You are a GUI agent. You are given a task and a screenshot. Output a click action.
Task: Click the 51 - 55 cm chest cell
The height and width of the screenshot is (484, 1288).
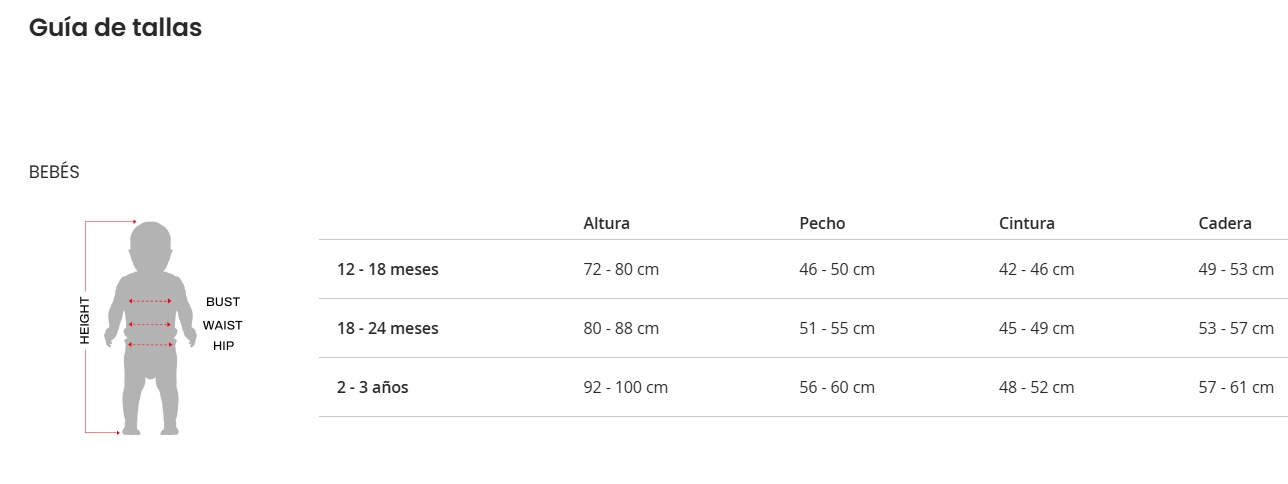click(x=837, y=328)
